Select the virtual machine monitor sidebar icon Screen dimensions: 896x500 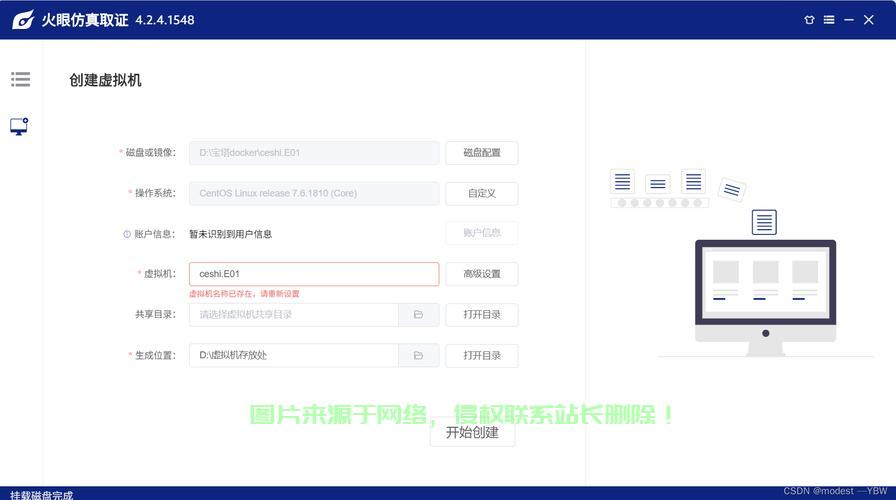(x=19, y=126)
